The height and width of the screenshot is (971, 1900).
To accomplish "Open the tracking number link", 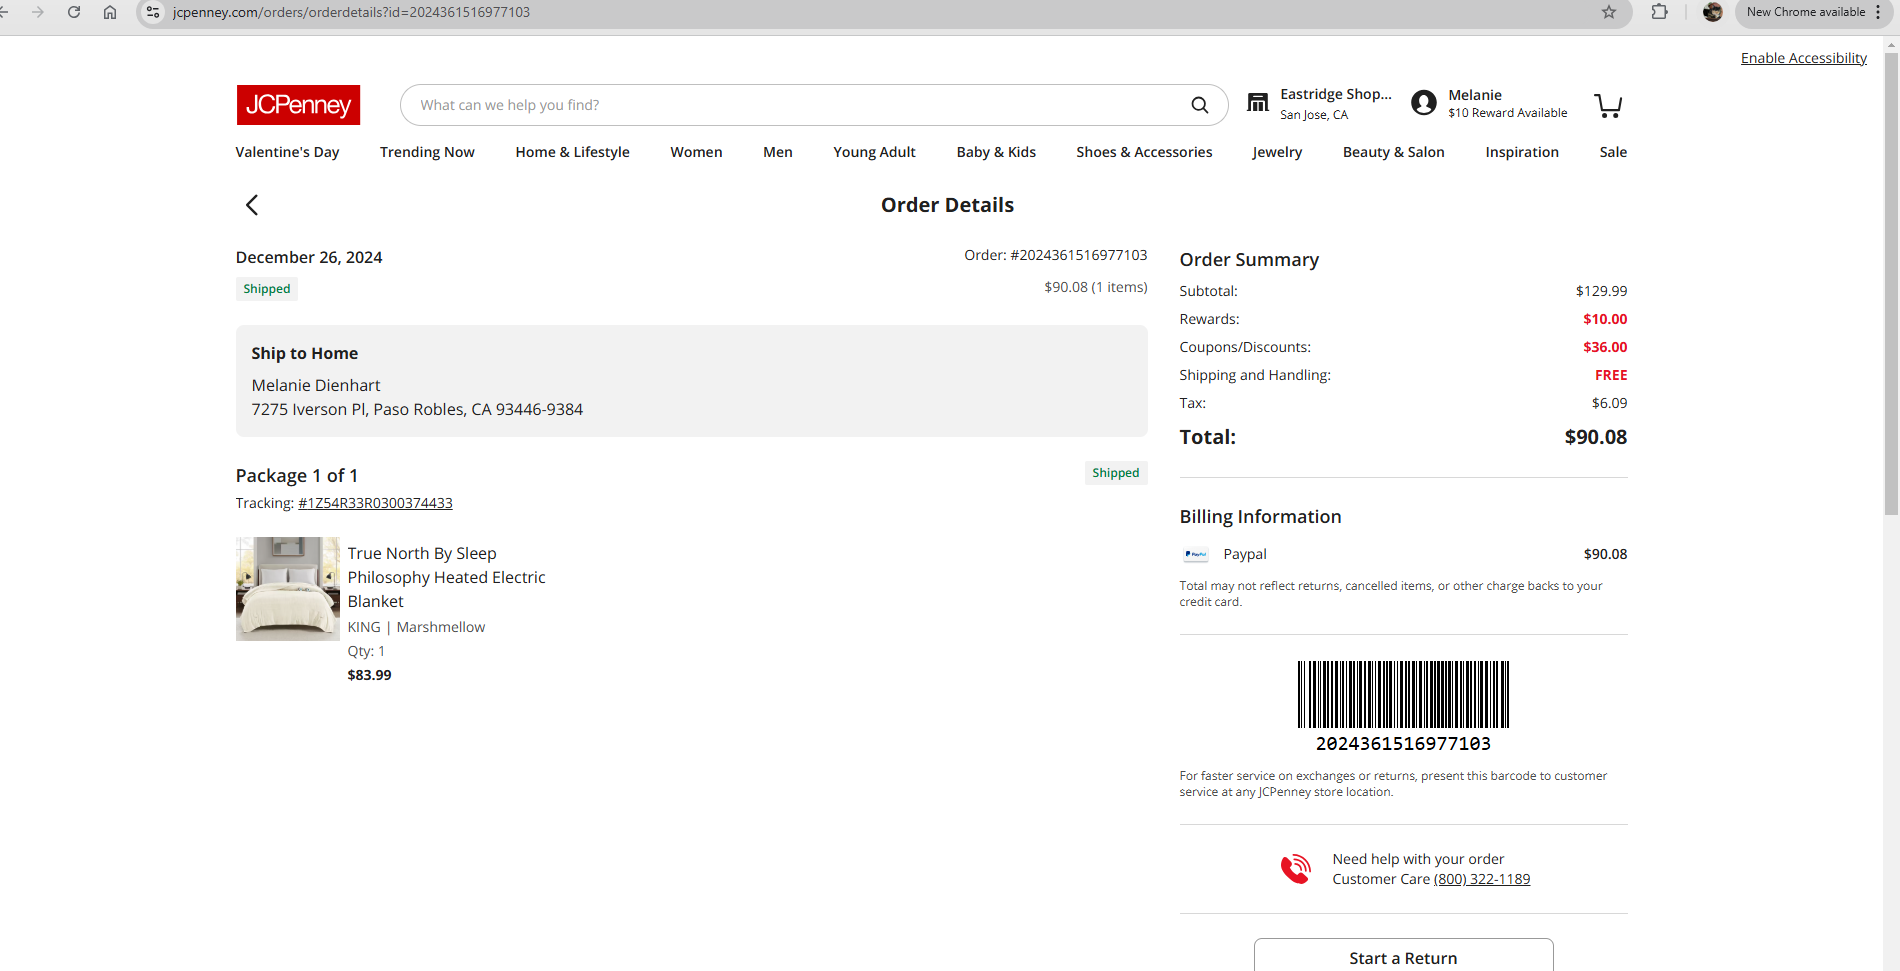I will coord(375,503).
